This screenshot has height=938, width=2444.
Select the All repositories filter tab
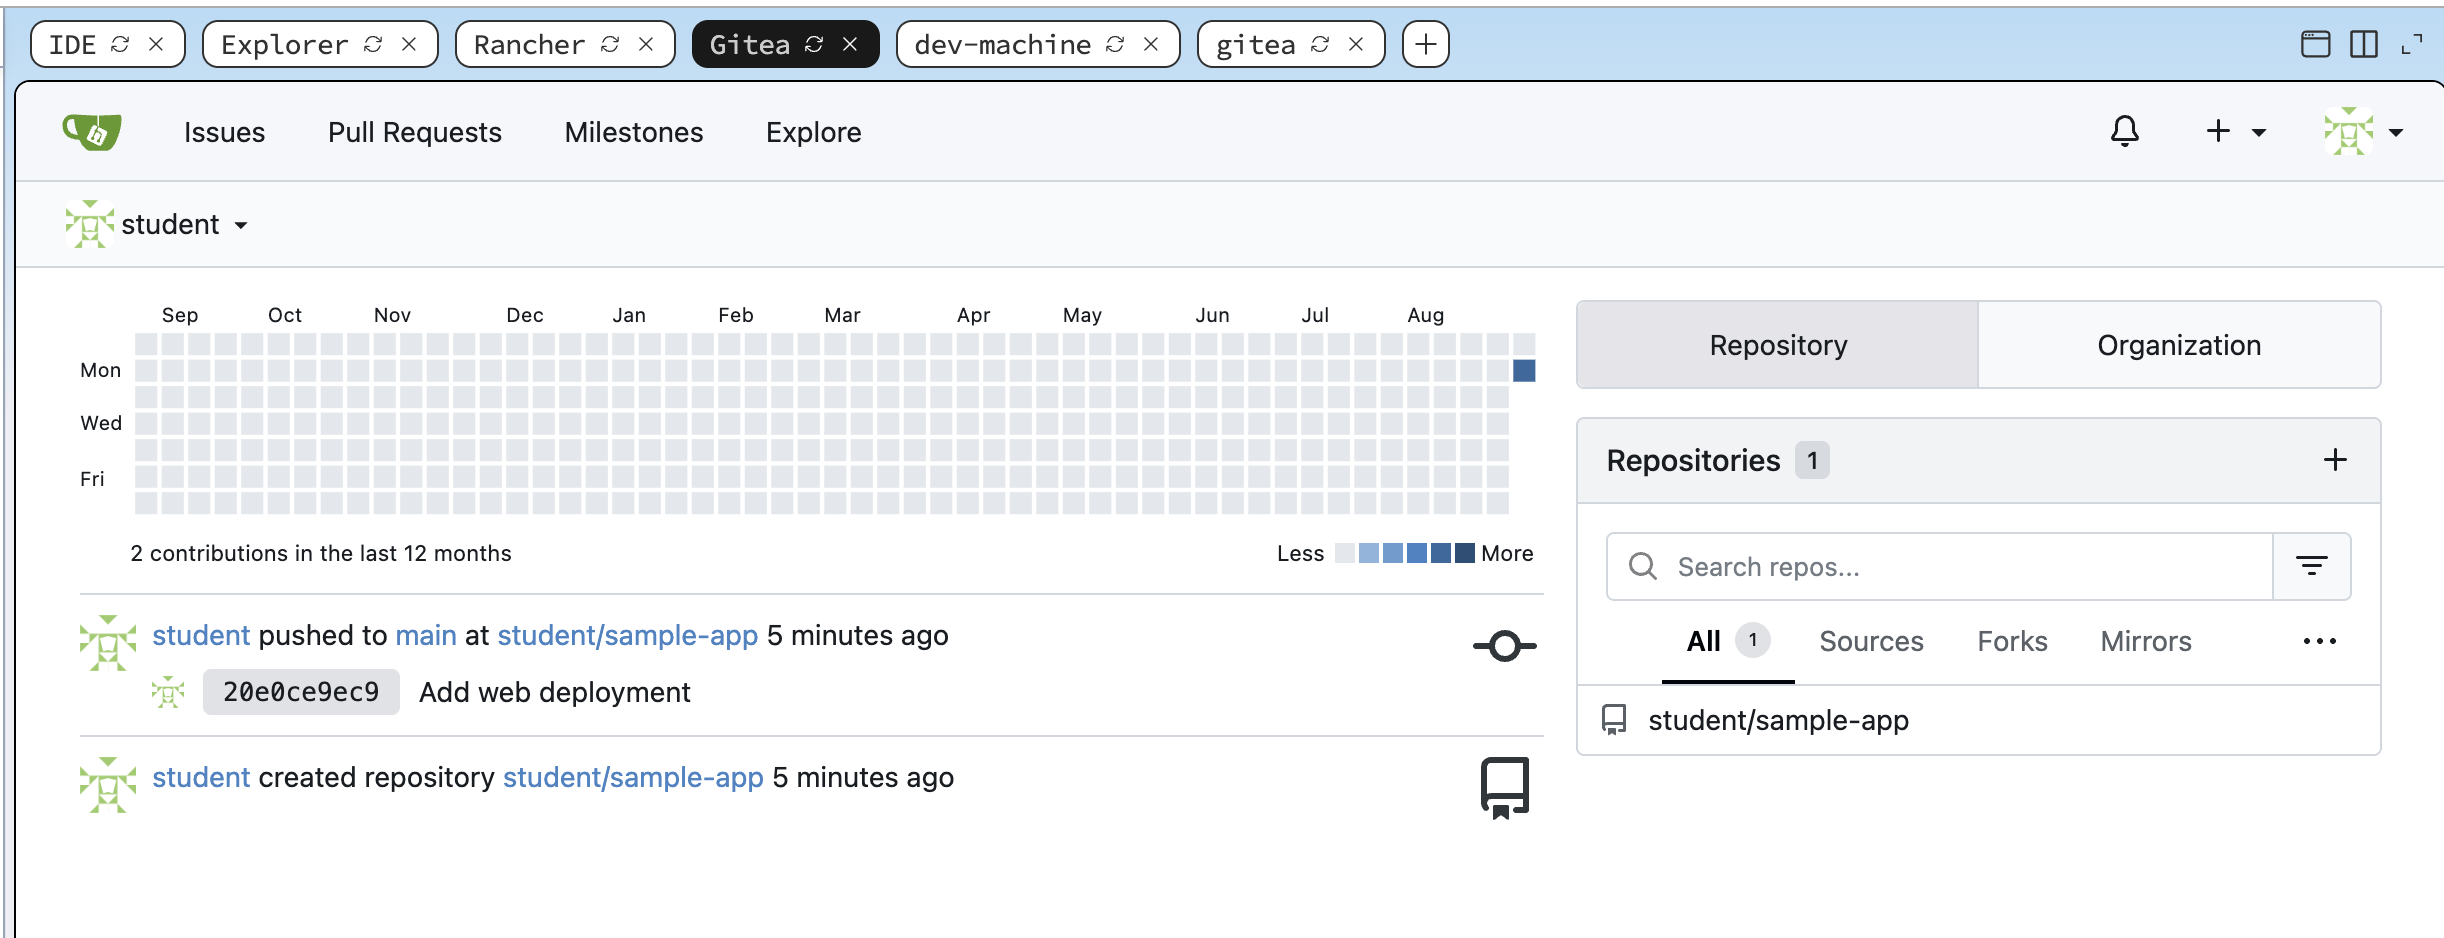coord(1728,641)
